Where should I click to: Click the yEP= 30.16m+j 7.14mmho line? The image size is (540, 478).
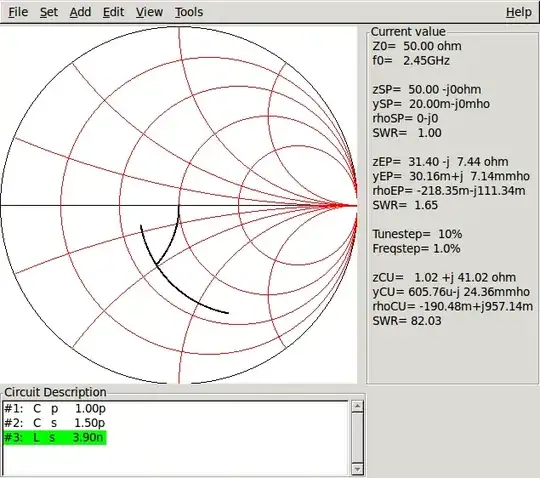click(451, 176)
